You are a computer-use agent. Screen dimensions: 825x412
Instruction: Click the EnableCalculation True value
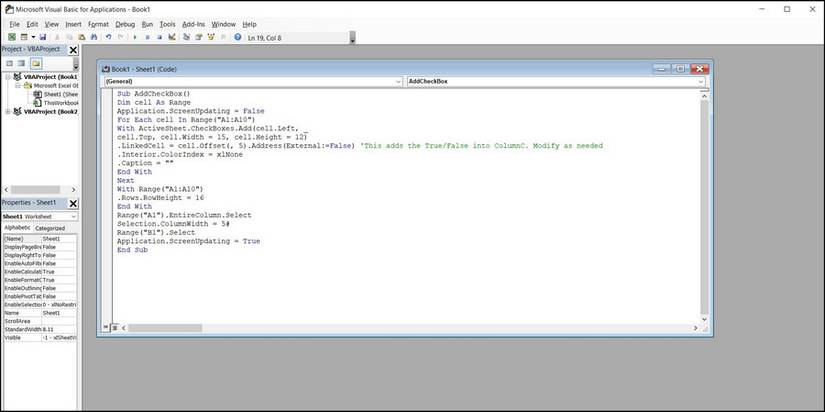click(59, 272)
